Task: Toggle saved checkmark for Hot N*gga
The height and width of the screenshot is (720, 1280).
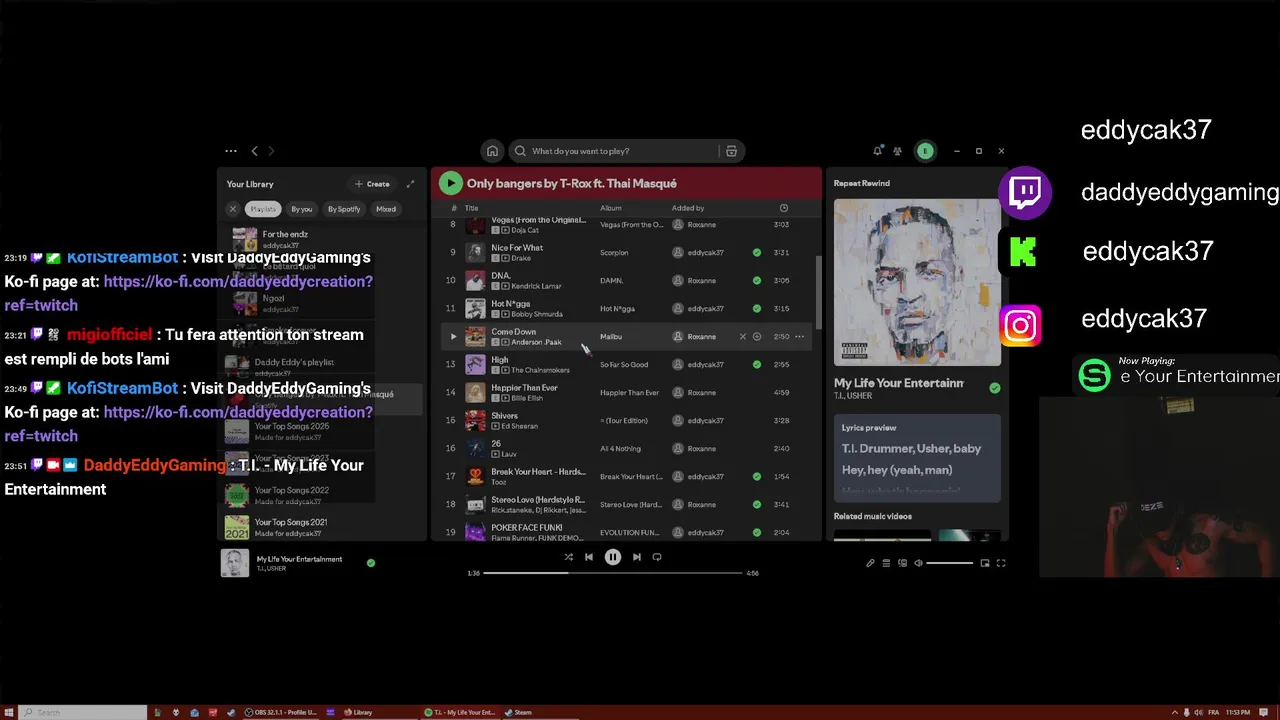Action: 757,309
